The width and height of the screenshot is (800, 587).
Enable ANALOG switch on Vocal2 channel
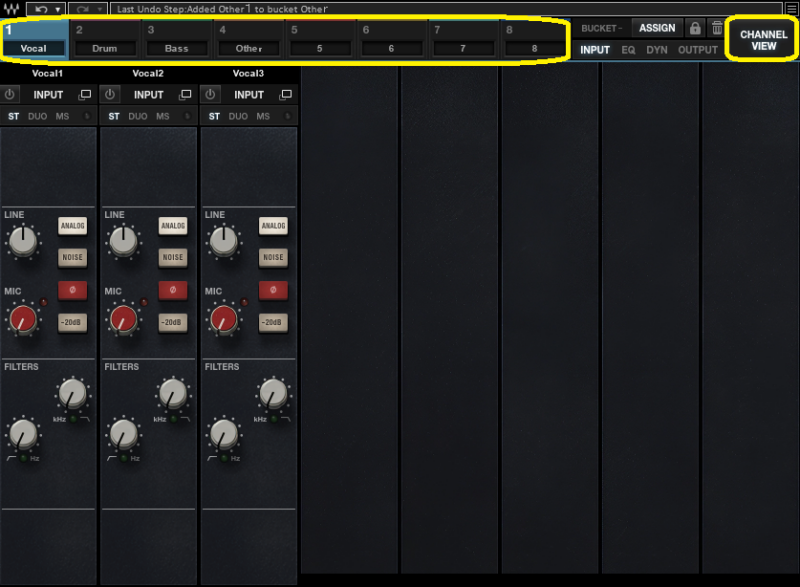[173, 226]
